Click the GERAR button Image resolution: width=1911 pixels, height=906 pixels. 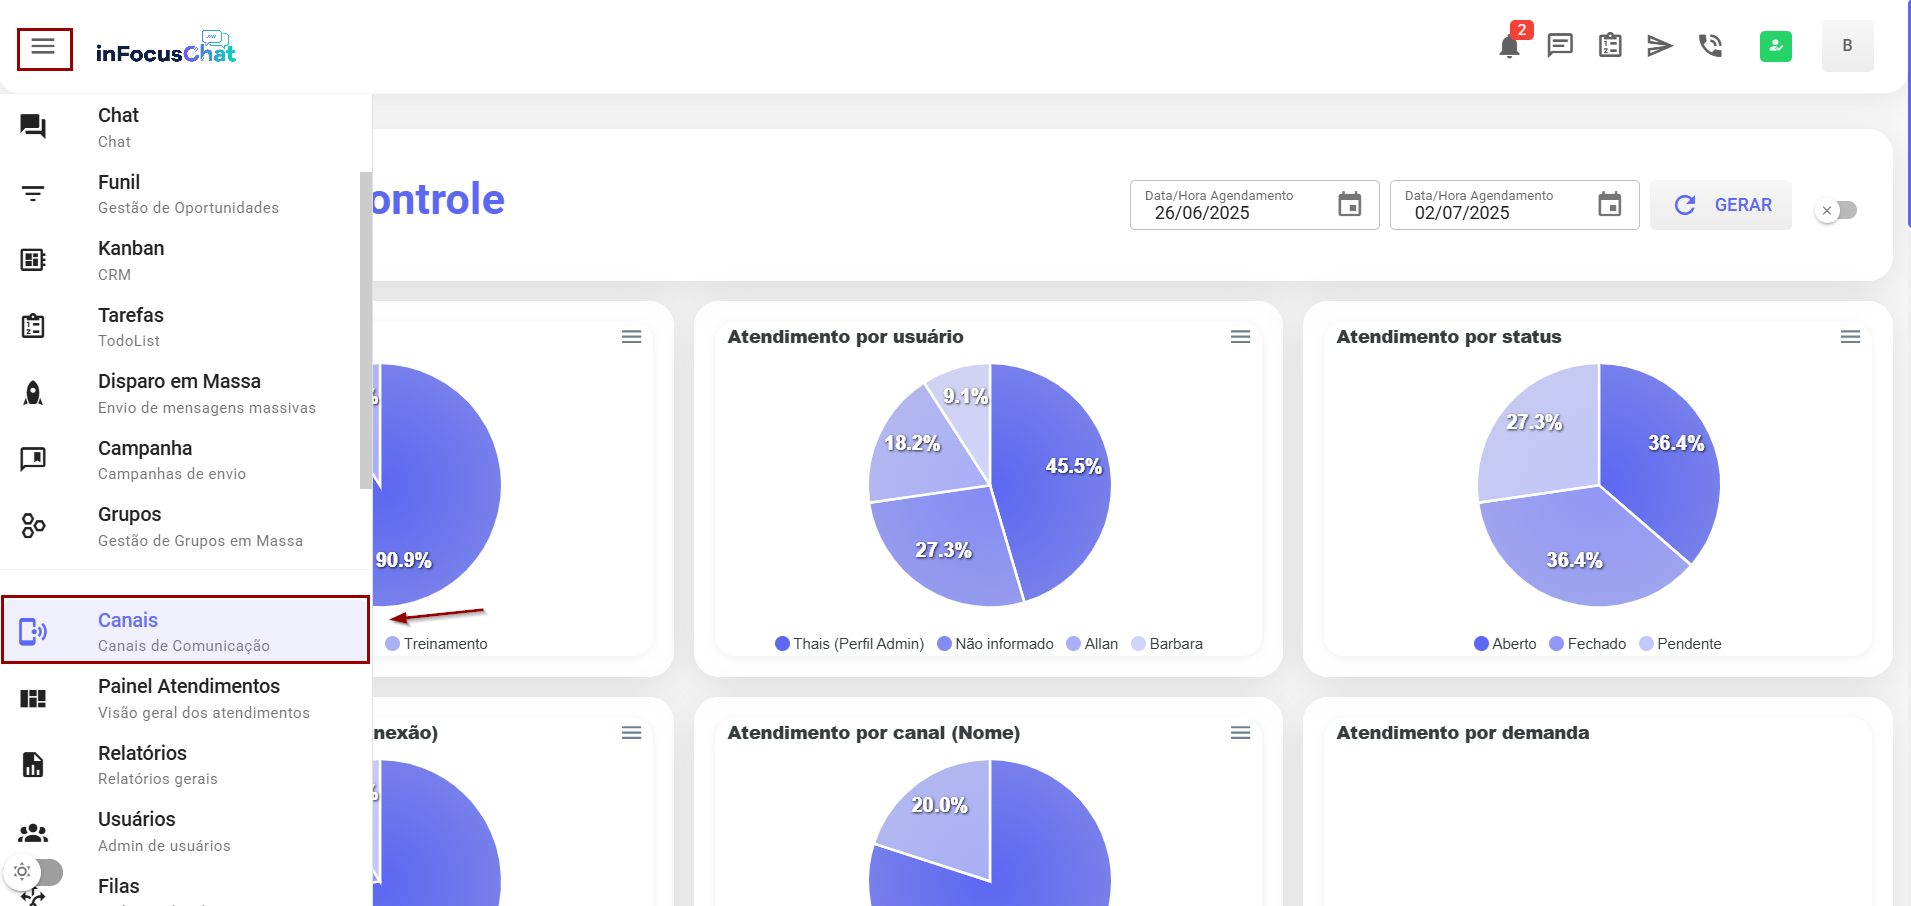pyautogui.click(x=1720, y=205)
